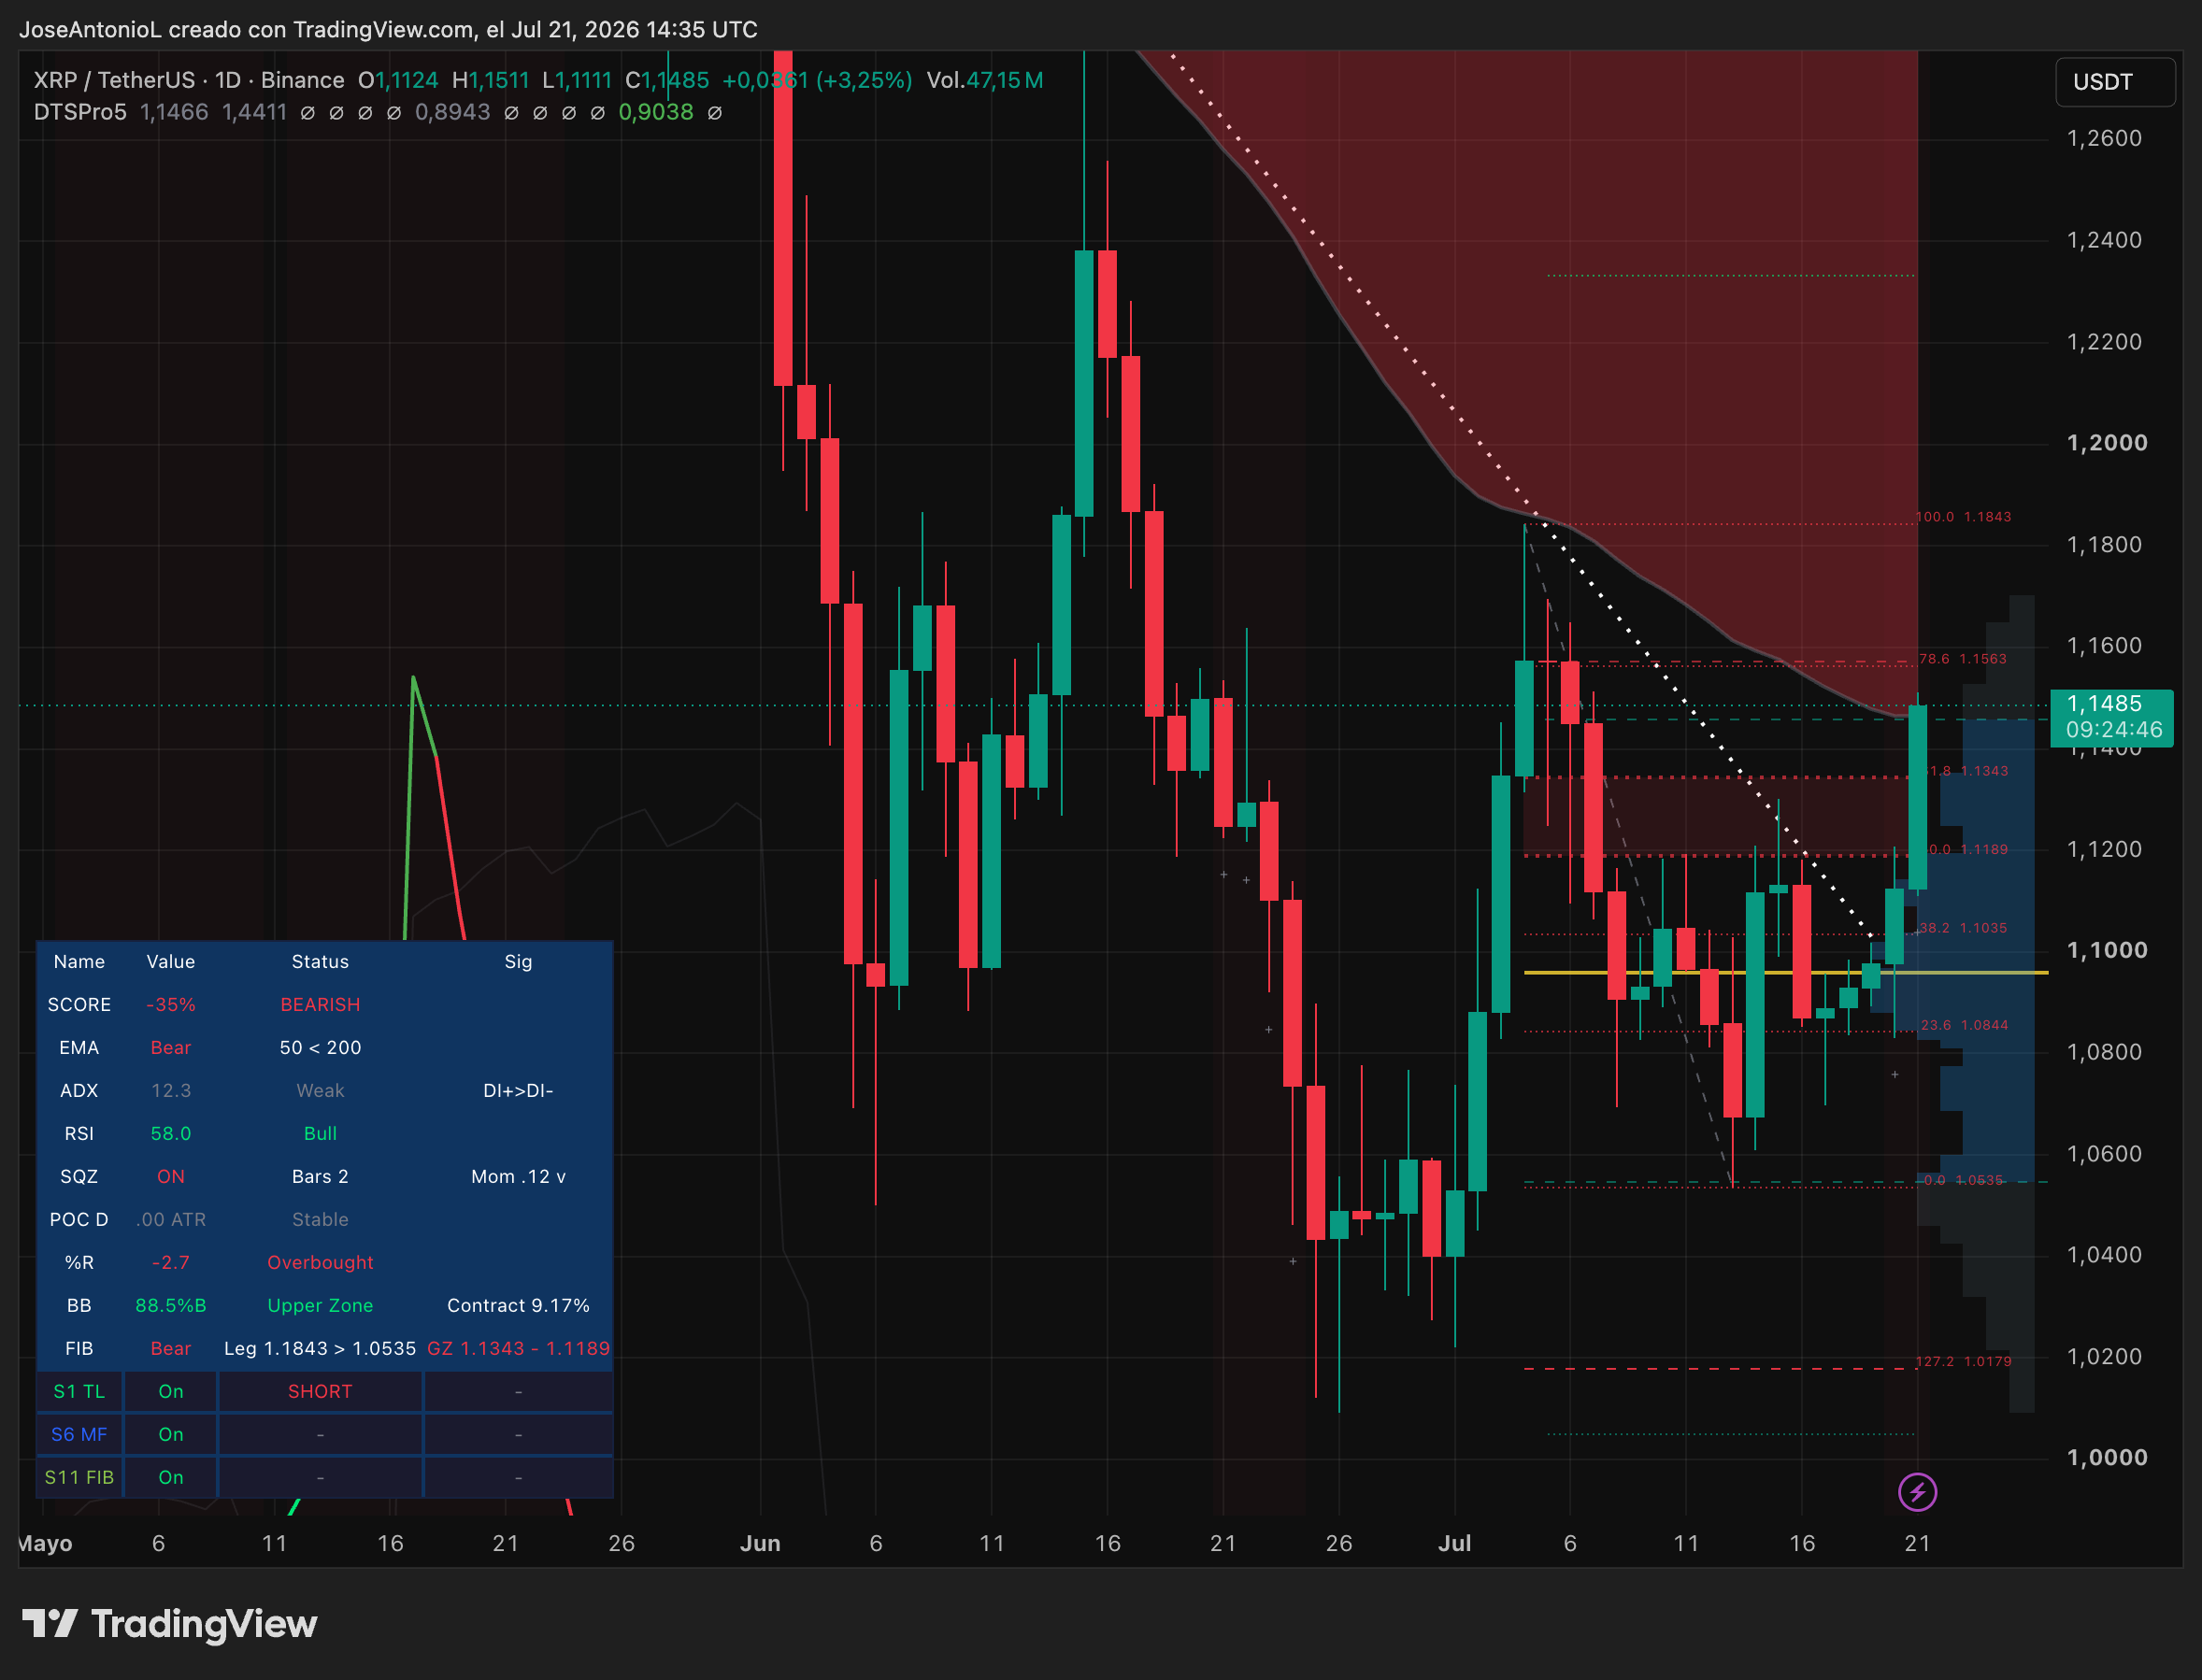Click the %R status Overbought
Viewport: 2202px width, 1680px height.
coord(320,1262)
